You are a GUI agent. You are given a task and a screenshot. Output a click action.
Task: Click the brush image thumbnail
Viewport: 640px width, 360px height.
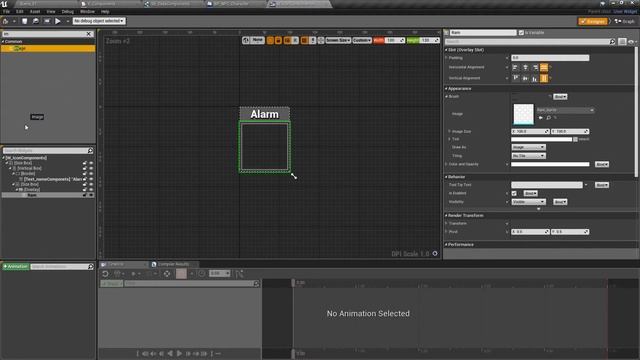tap(523, 114)
